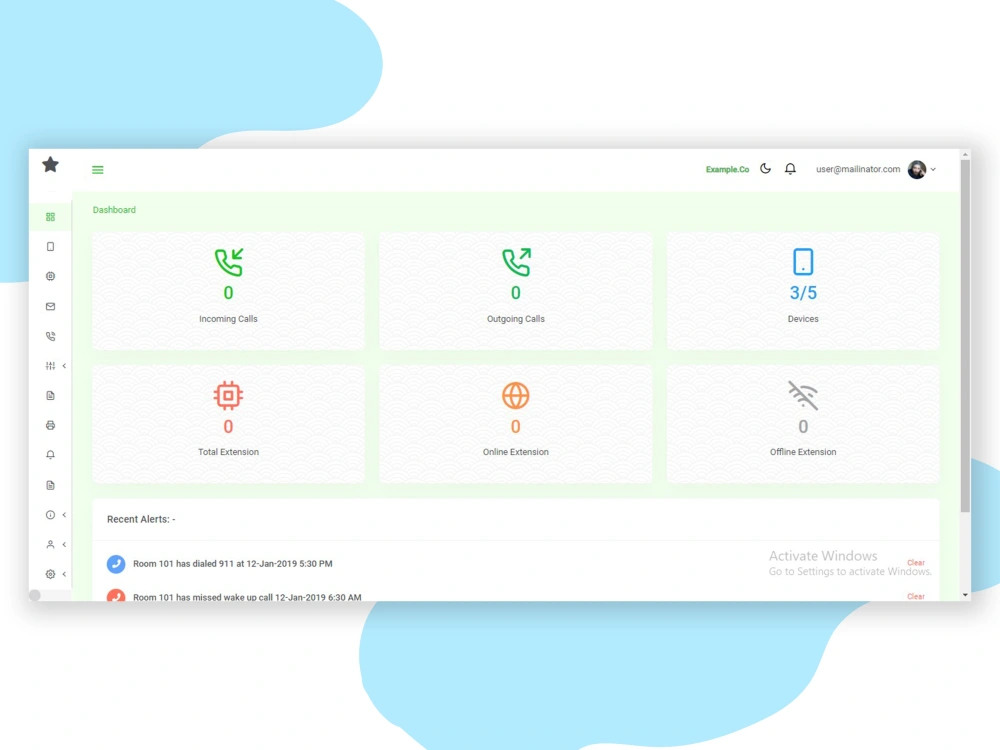Image resolution: width=1000 pixels, height=750 pixels.
Task: Select the Dashboard breadcrumb label
Action: click(x=113, y=210)
